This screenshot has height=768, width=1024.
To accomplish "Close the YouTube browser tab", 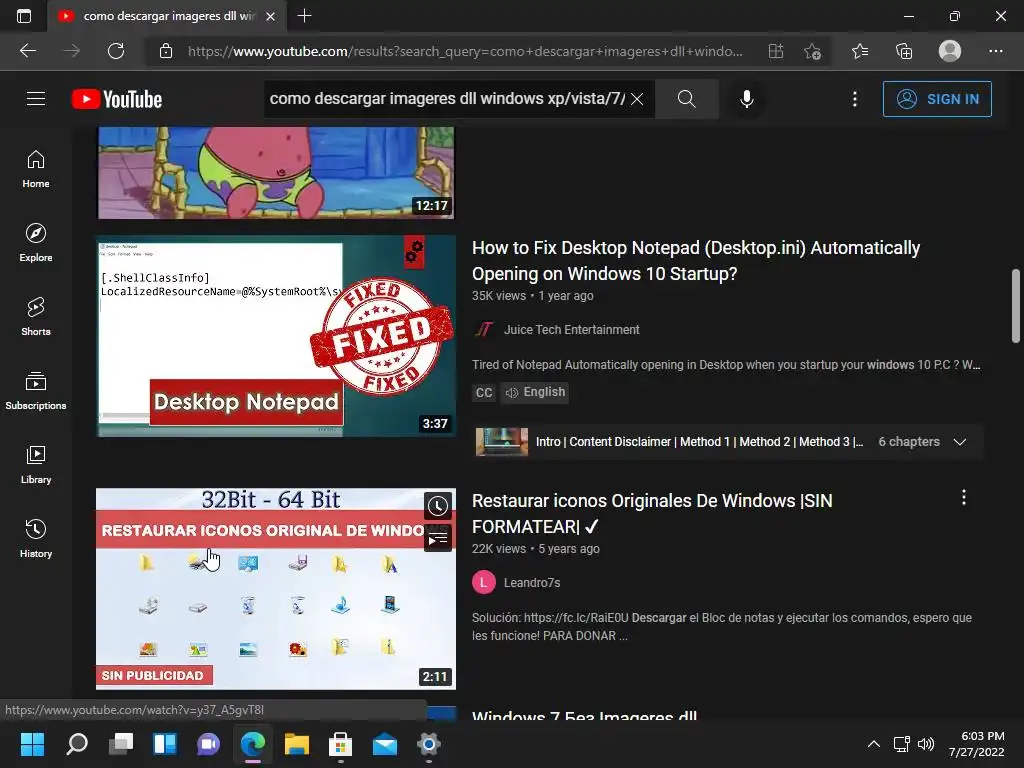I will pos(270,16).
